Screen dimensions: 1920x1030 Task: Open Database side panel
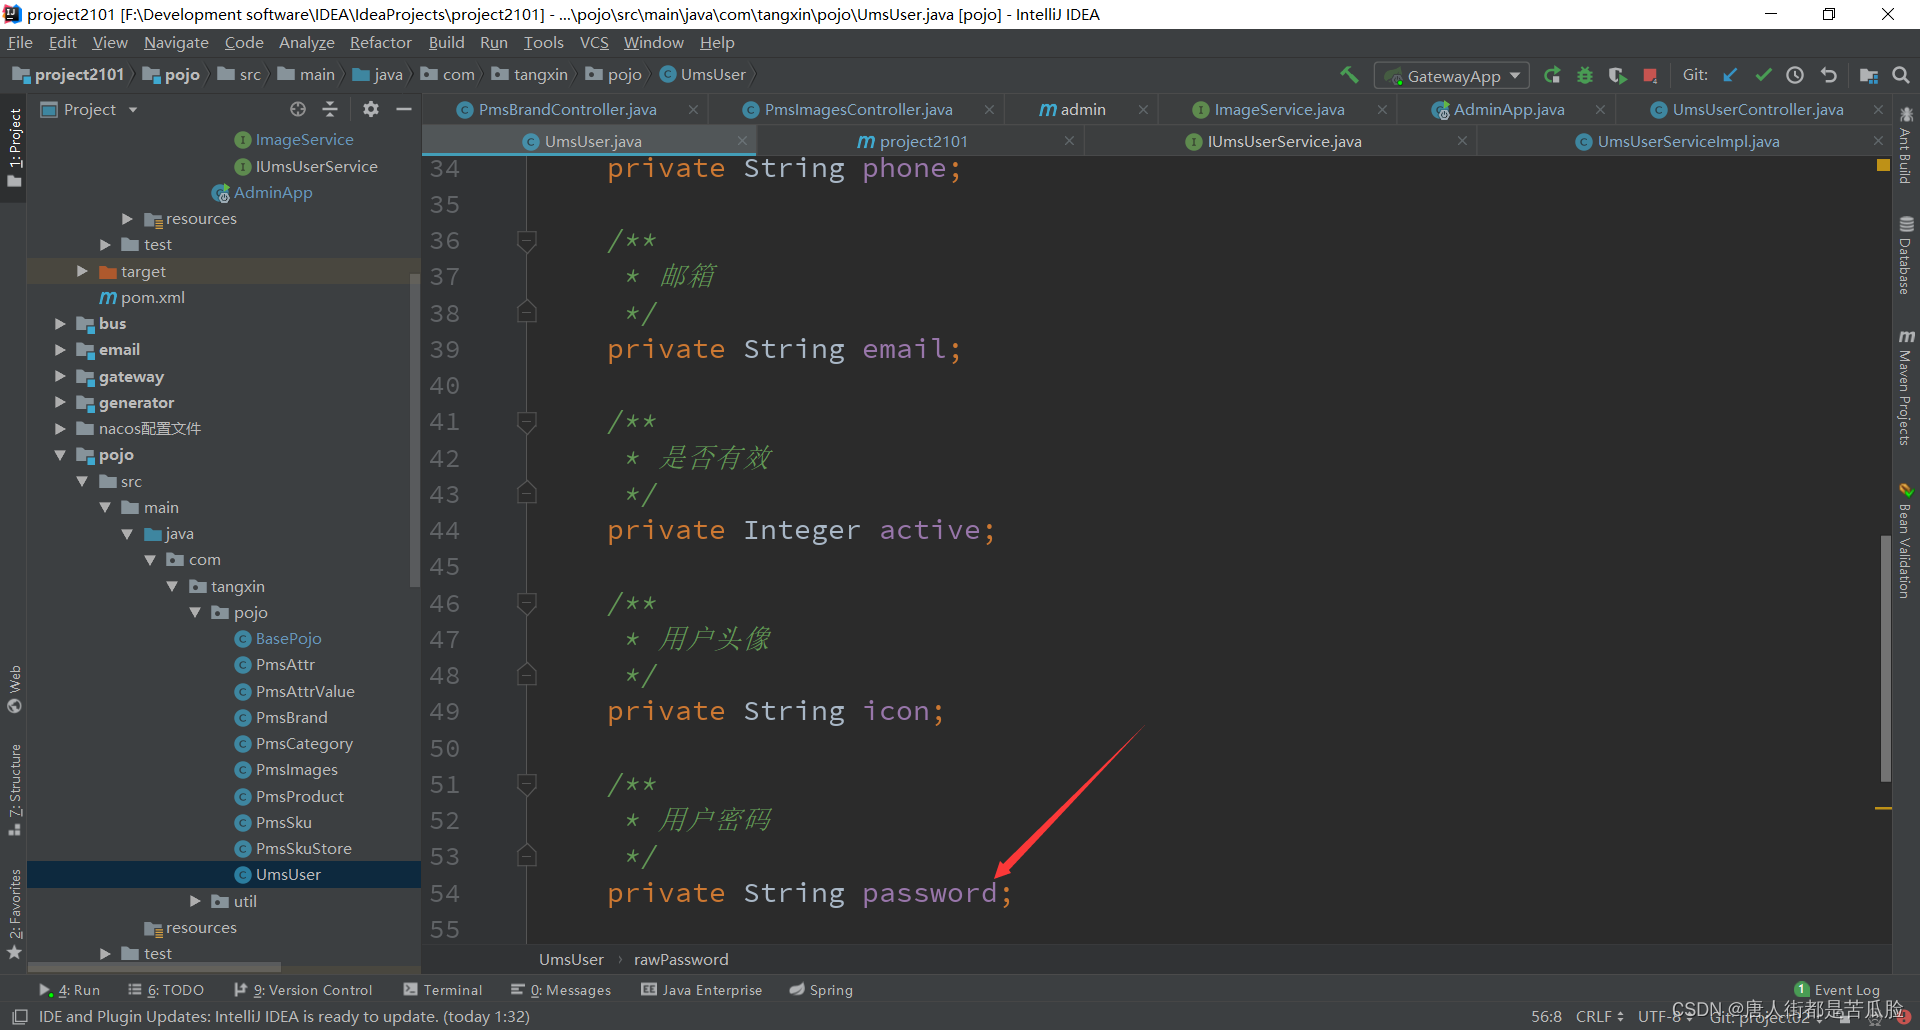tap(1906, 256)
